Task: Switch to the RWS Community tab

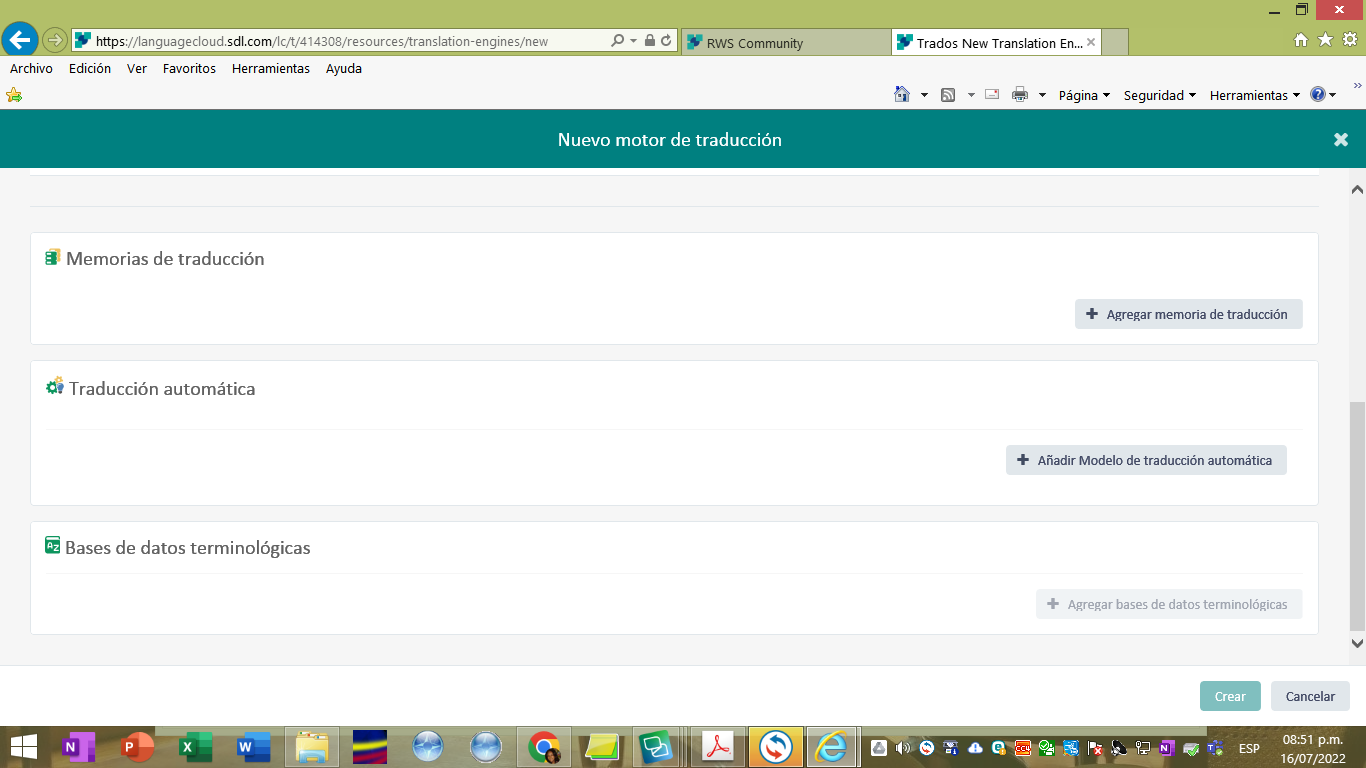Action: point(755,43)
